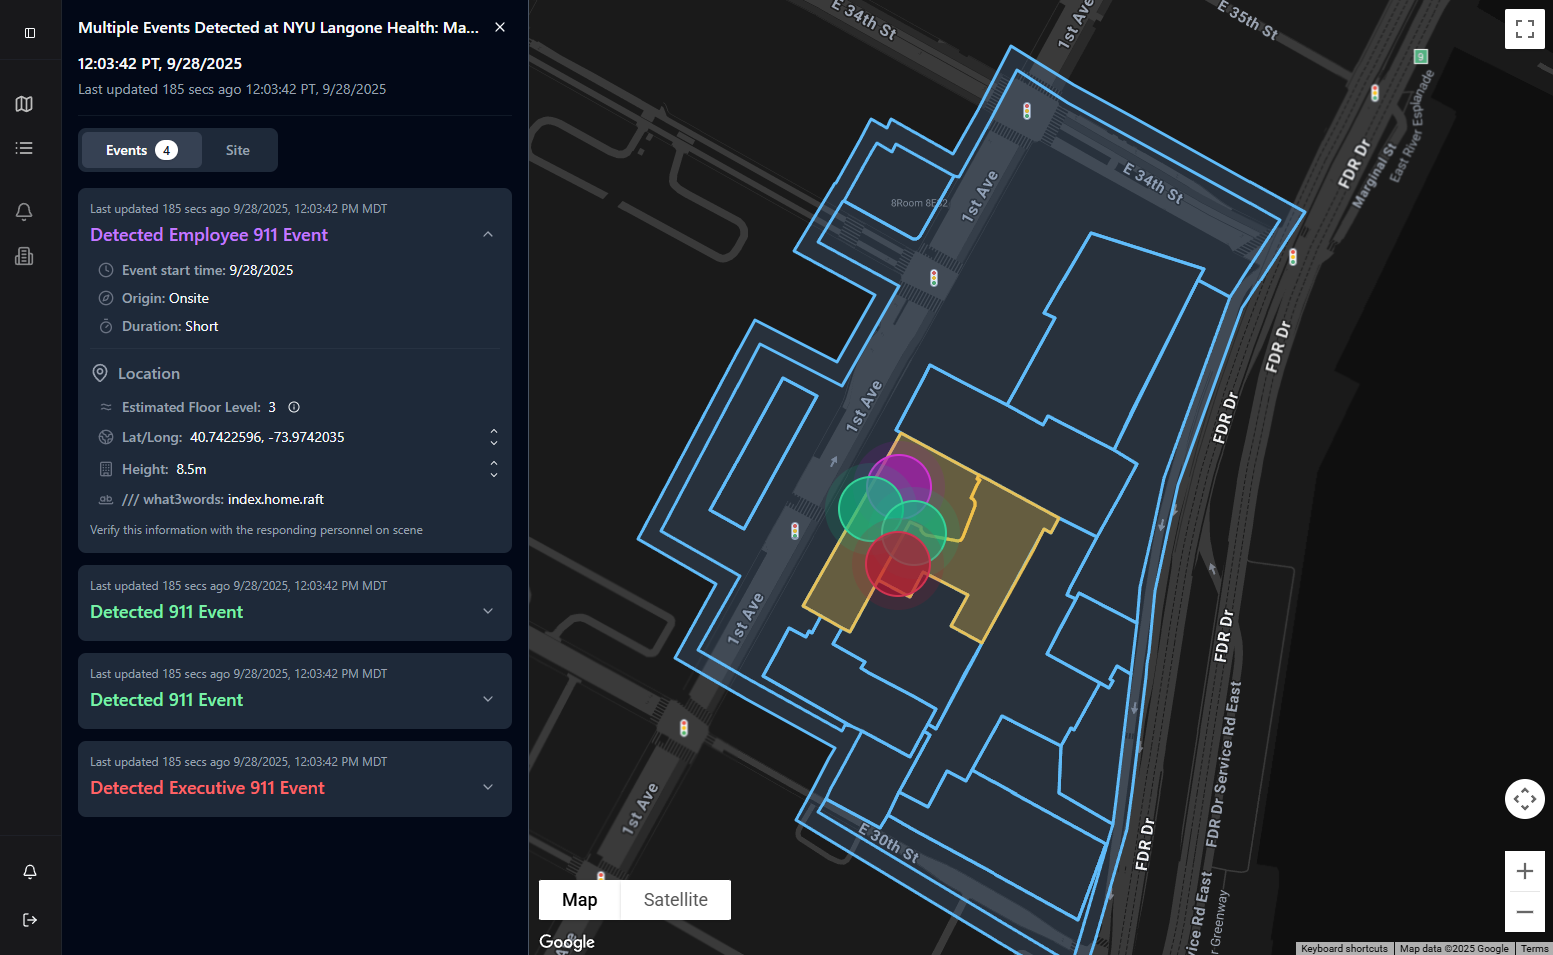Close the Multiple Events Detected panel
The width and height of the screenshot is (1553, 955).
[x=500, y=27]
